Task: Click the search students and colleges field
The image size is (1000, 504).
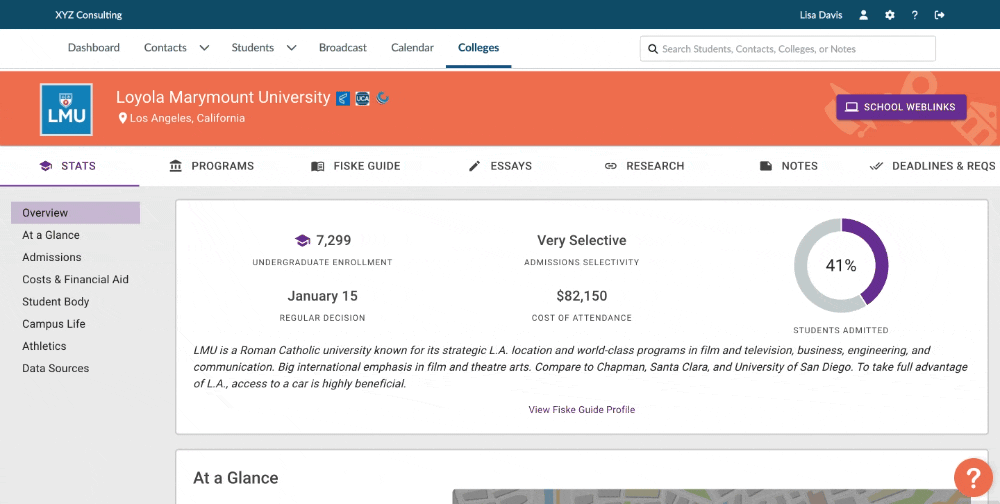Action: click(x=788, y=48)
